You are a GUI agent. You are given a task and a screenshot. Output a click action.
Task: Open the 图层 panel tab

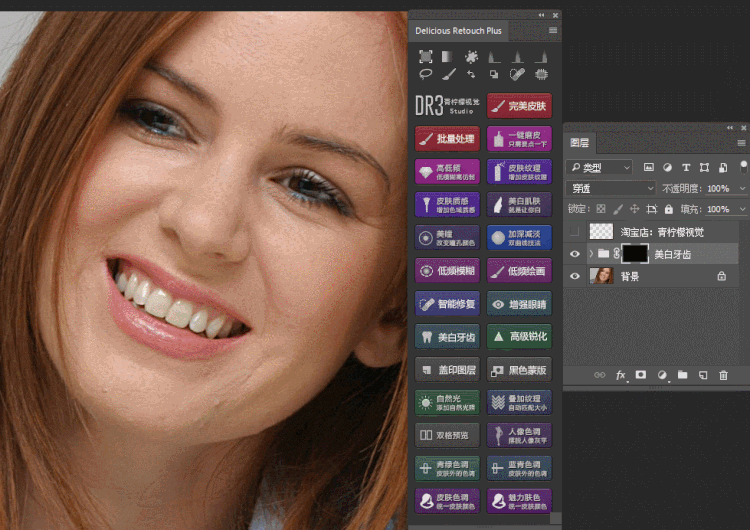pyautogui.click(x=579, y=143)
